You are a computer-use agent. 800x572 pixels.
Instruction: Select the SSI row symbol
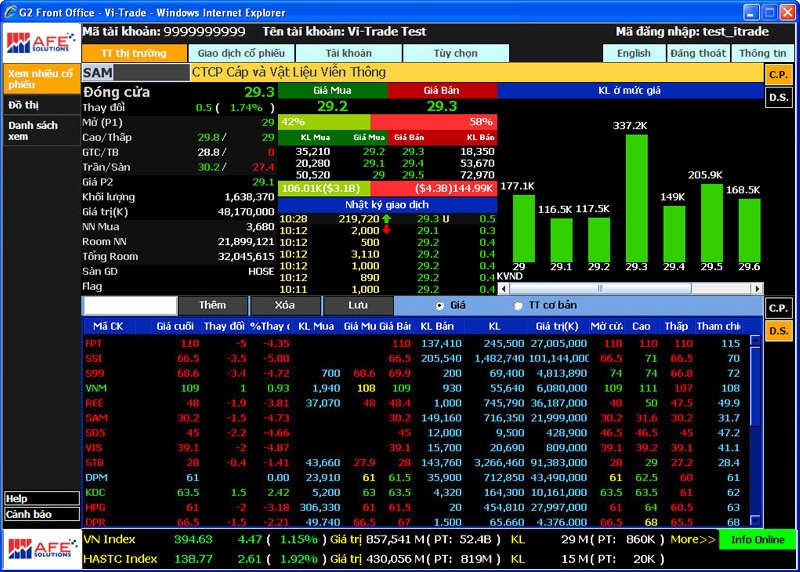94,358
